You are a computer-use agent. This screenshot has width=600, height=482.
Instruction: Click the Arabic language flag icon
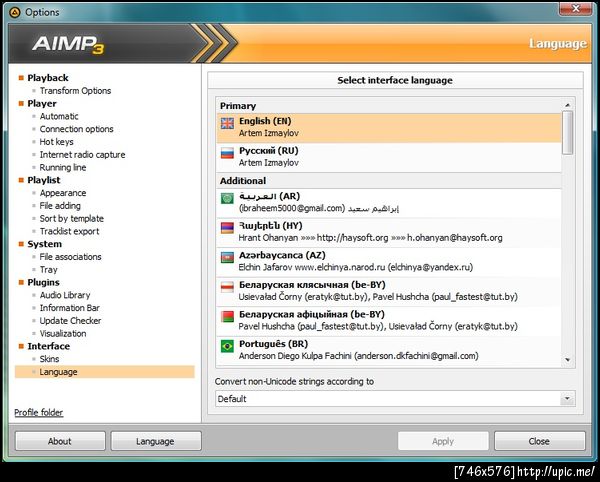(x=227, y=199)
